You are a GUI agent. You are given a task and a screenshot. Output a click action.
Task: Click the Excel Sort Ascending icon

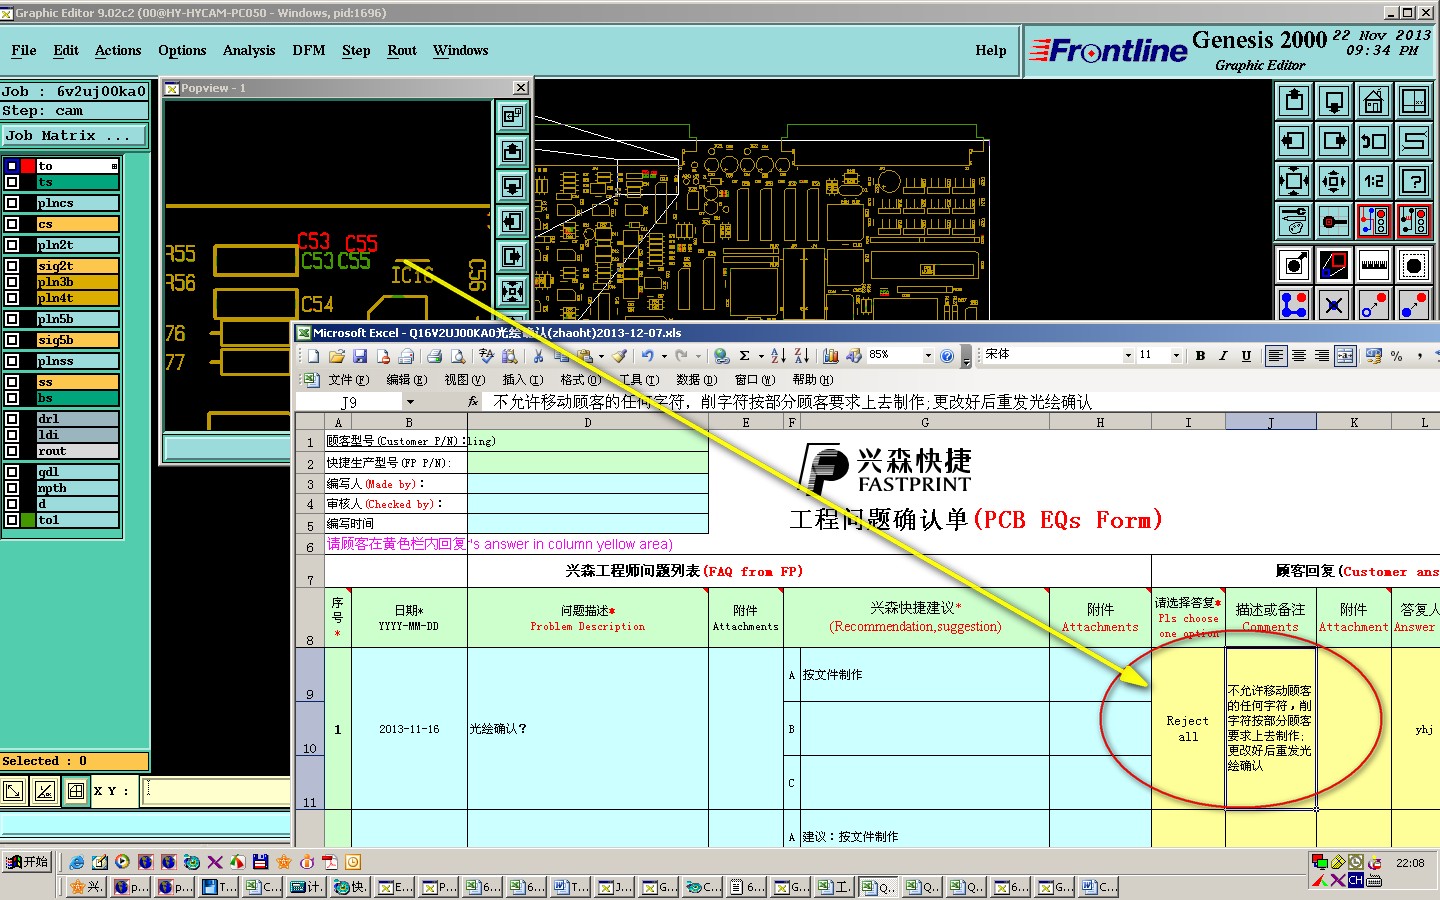778,356
